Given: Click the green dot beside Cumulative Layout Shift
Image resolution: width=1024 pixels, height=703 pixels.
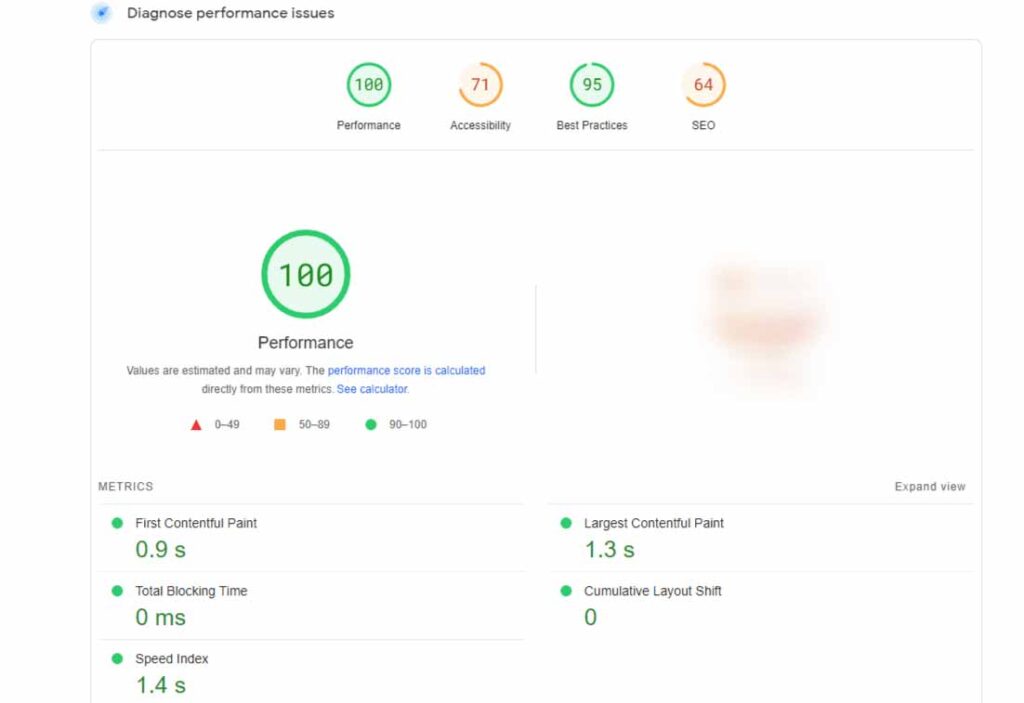Looking at the screenshot, I should pyautogui.click(x=568, y=590).
